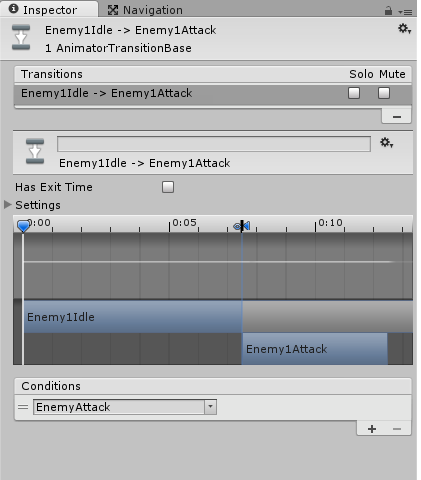Open the gear menu in Inspector header
The image size is (421, 480).
(x=404, y=29)
